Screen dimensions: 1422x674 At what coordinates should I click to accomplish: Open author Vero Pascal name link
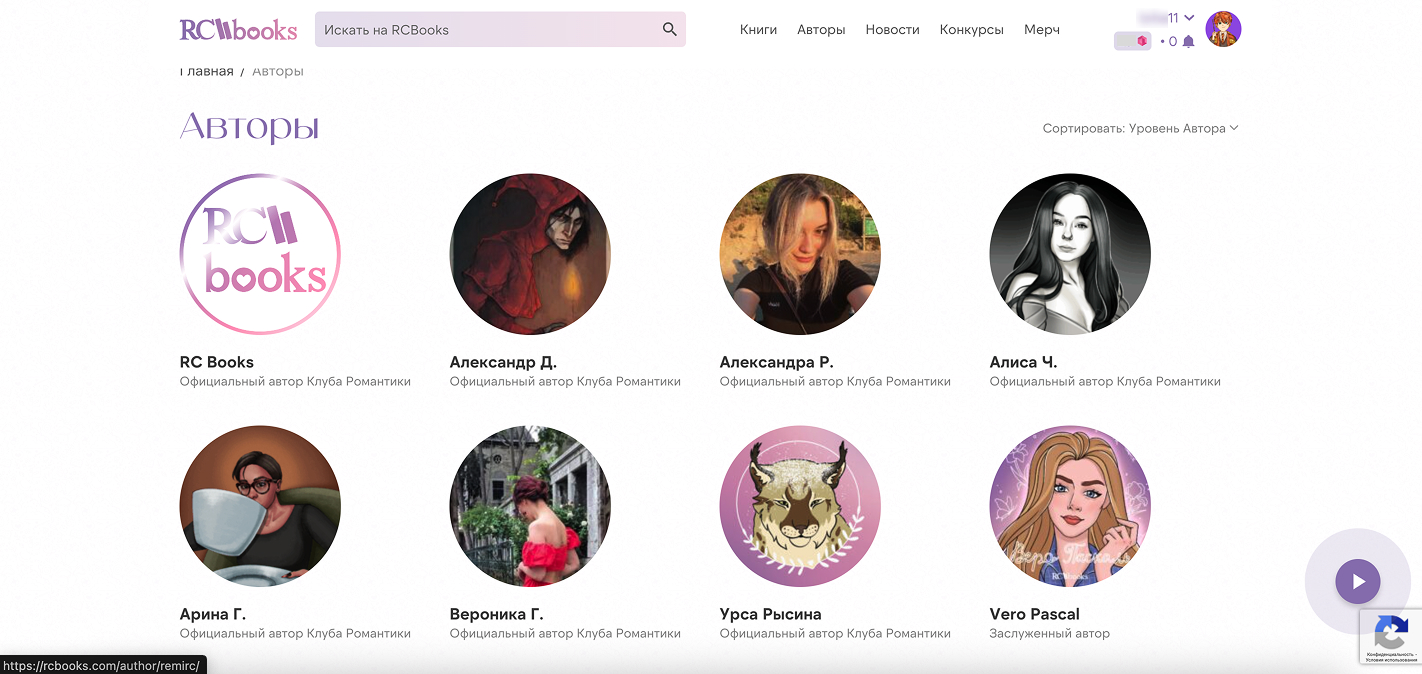[1034, 614]
